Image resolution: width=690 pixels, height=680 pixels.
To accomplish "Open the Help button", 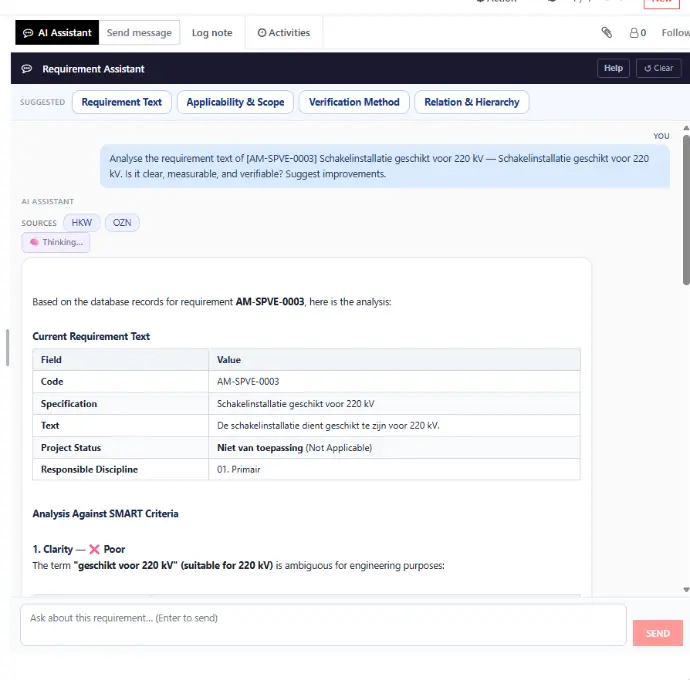I will 613,68.
